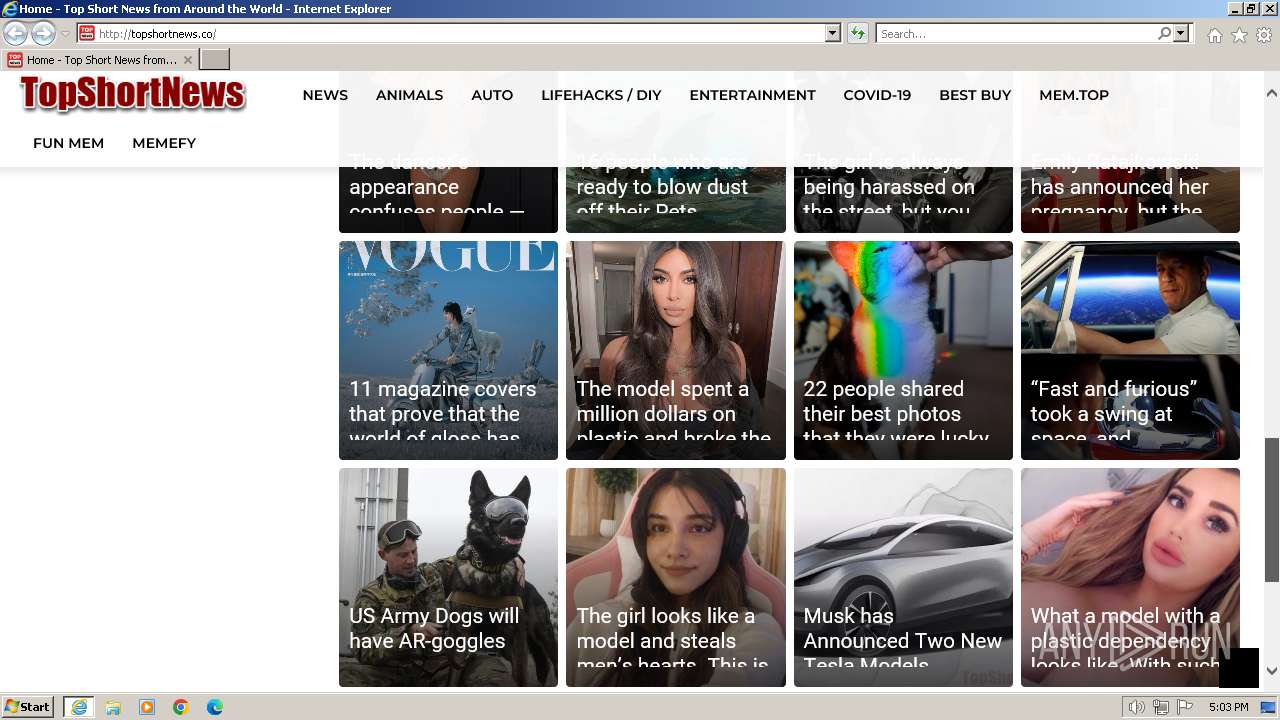
Task: Open the MEMEFY menu item
Action: pyautogui.click(x=164, y=143)
